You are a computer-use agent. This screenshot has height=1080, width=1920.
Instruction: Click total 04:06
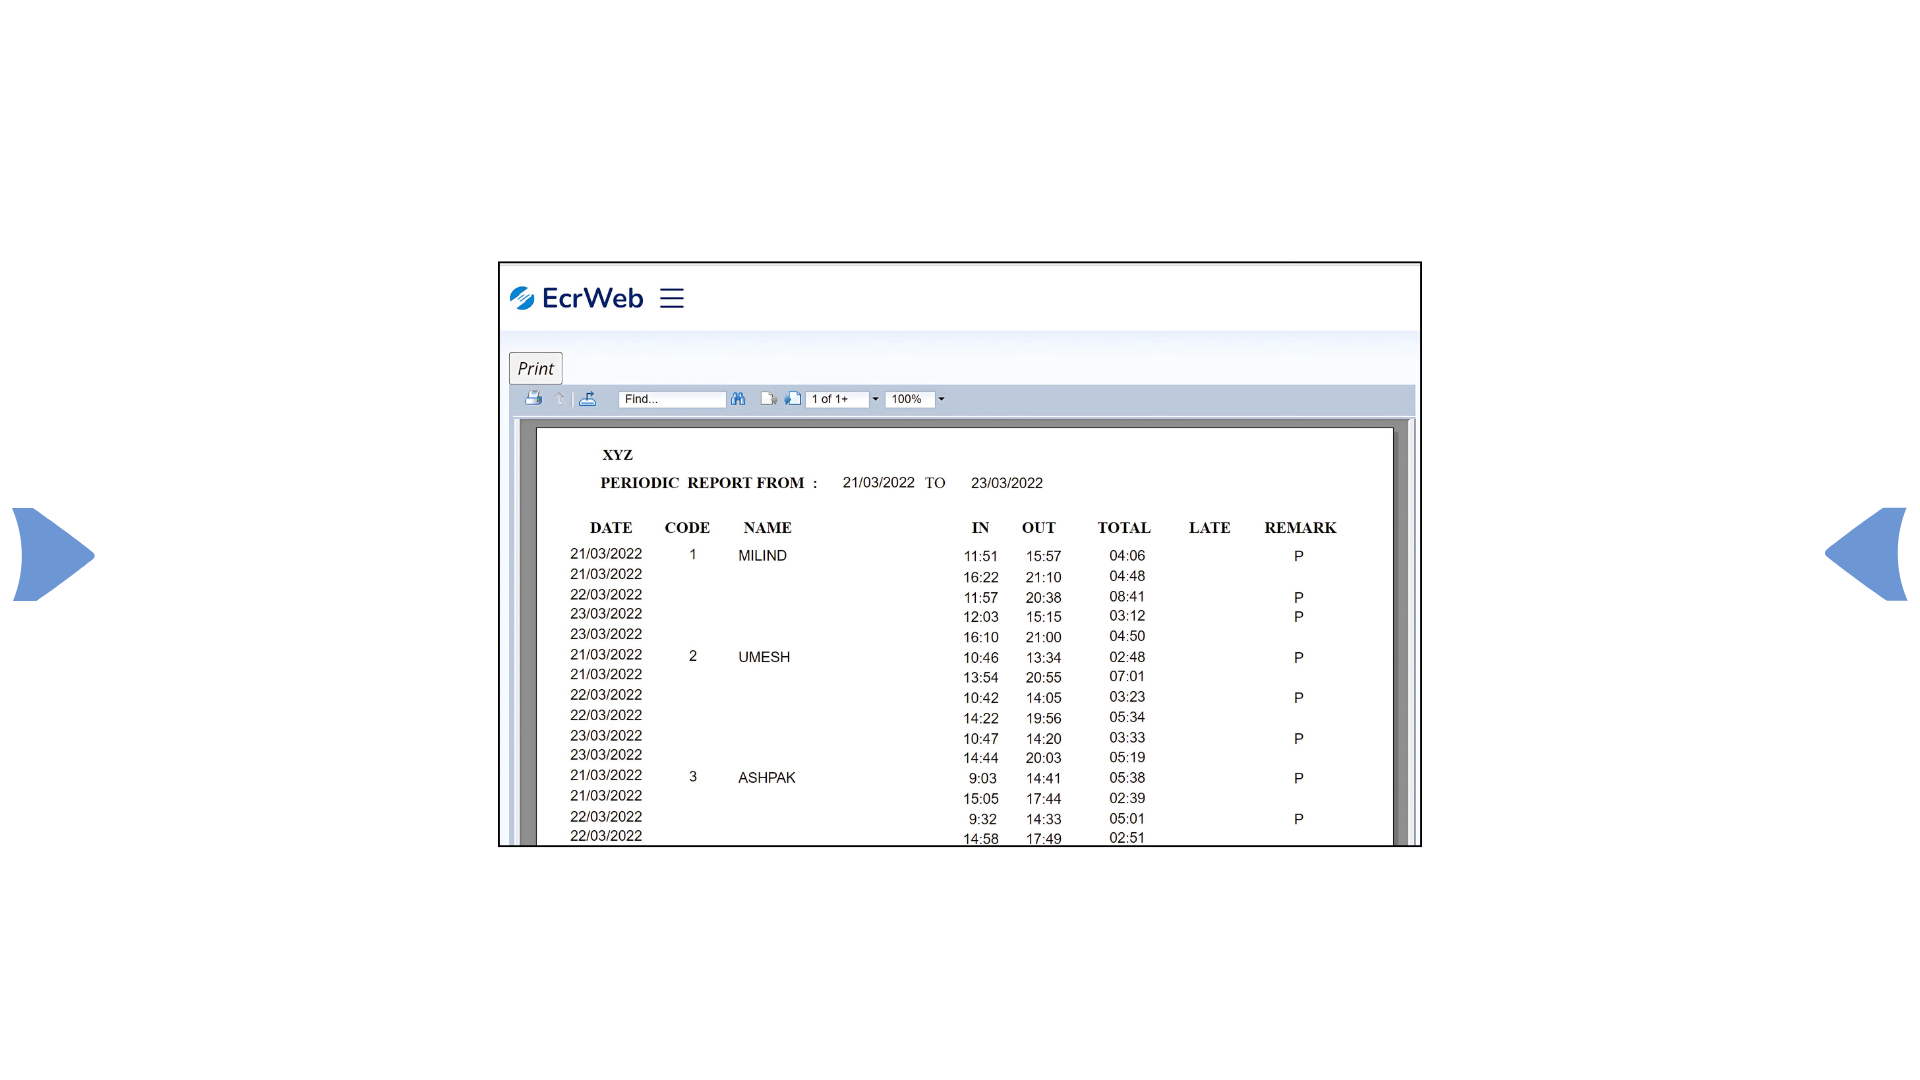click(x=1127, y=556)
